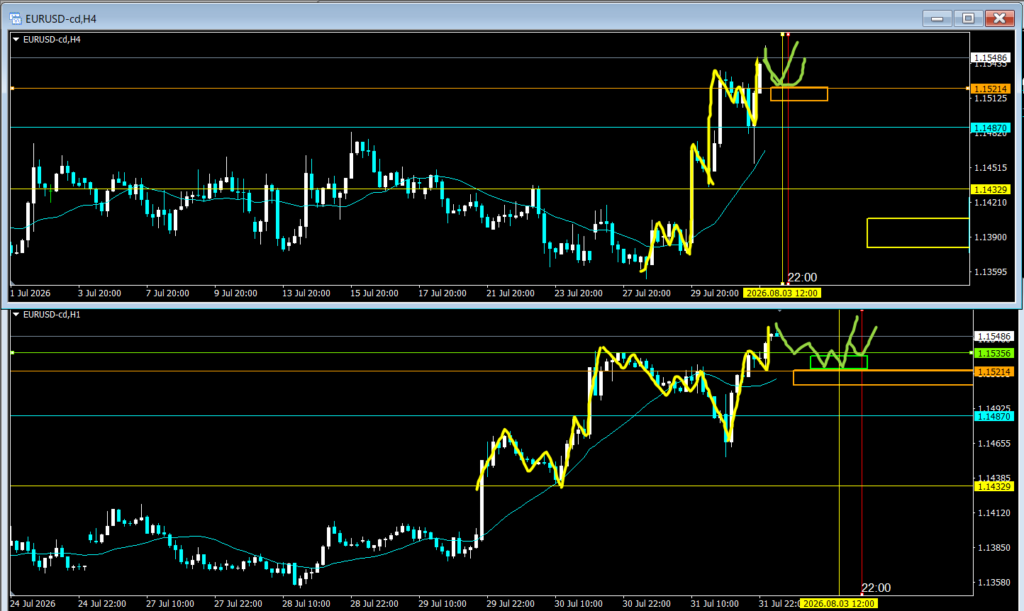The width and height of the screenshot is (1024, 611).
Task: Click yellow 2026.08.03 12:00 date tag on H4 chart
Action: (x=782, y=293)
